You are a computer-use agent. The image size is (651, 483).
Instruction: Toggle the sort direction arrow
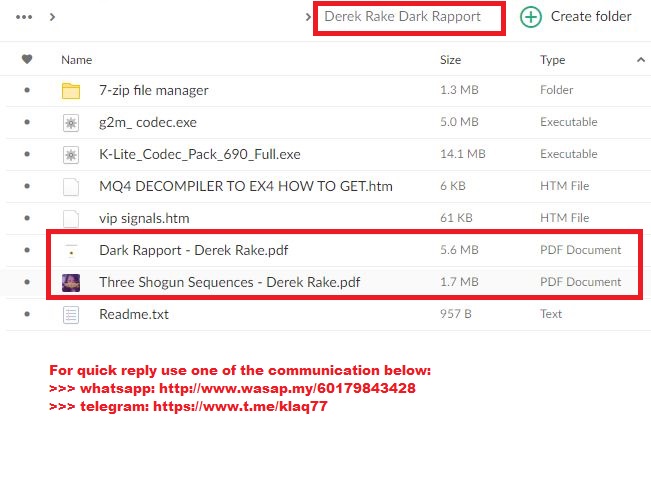(641, 60)
